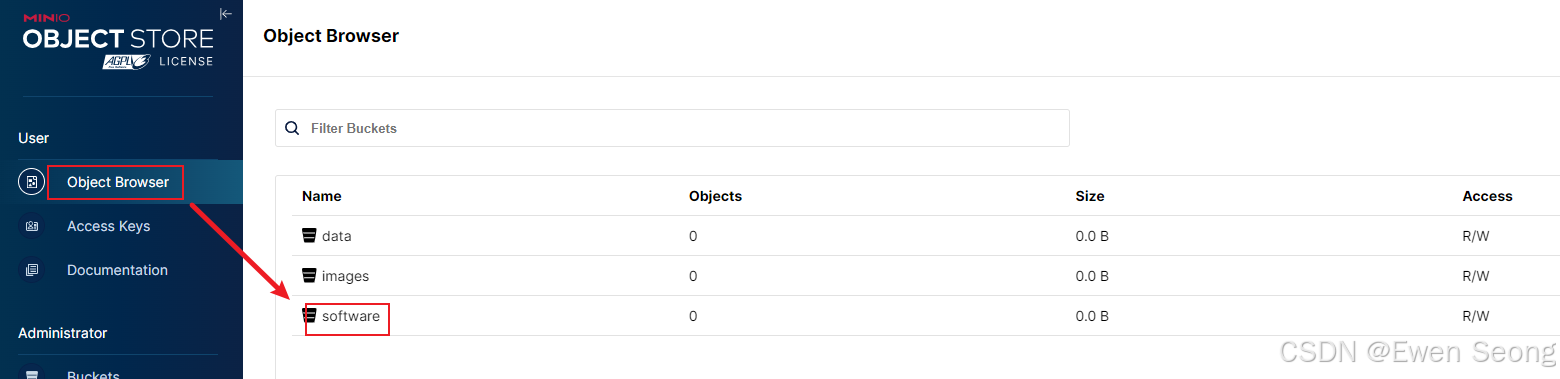The image size is (1560, 379).
Task: Open the data bucket
Action: click(336, 236)
